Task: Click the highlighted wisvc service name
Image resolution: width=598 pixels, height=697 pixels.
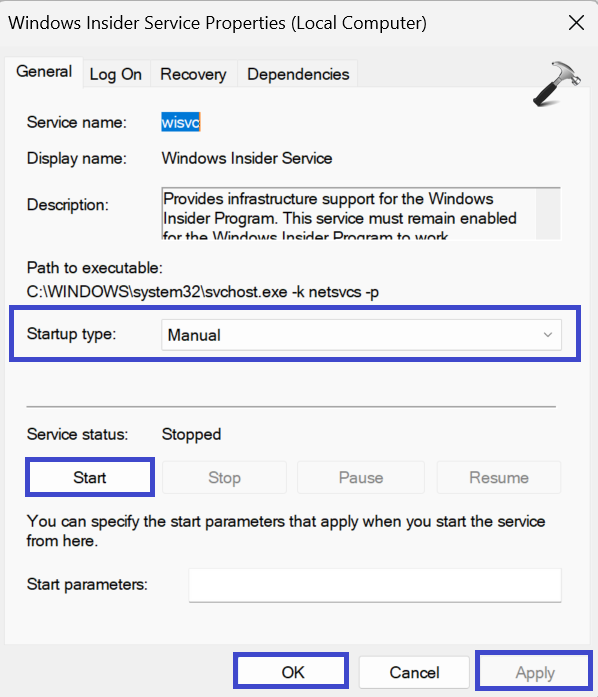Action: (x=181, y=122)
